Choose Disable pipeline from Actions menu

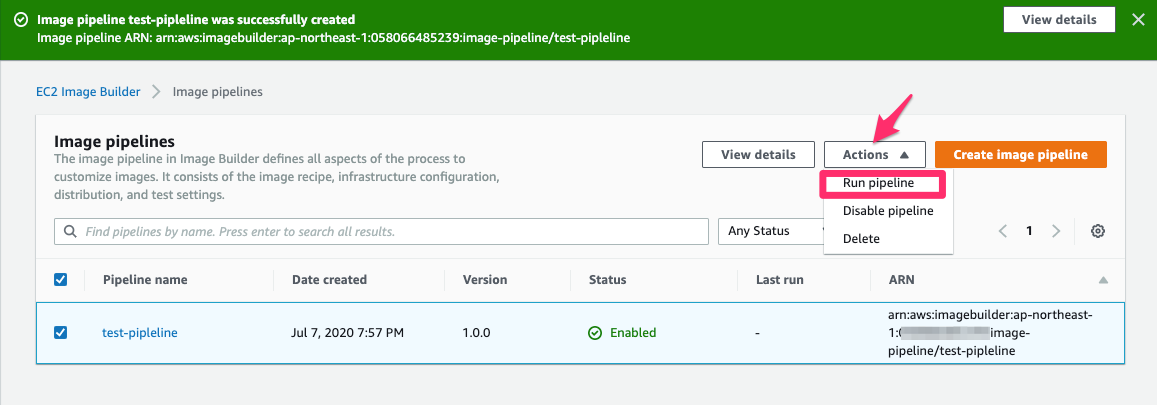[888, 211]
